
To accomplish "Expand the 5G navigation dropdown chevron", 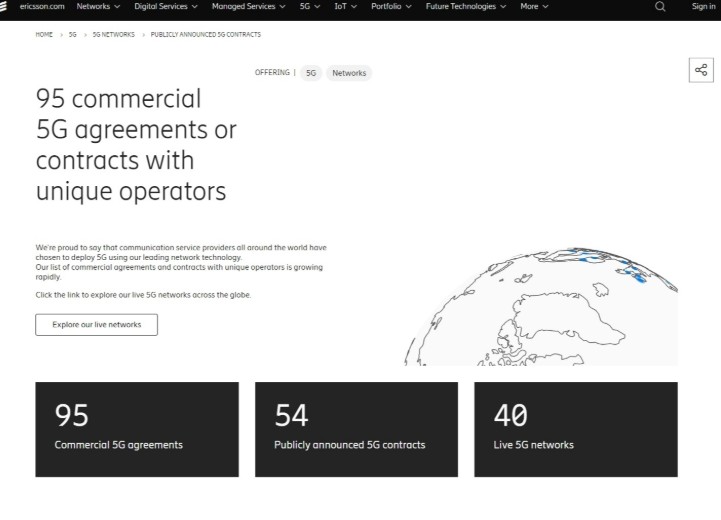I will [x=317, y=7].
